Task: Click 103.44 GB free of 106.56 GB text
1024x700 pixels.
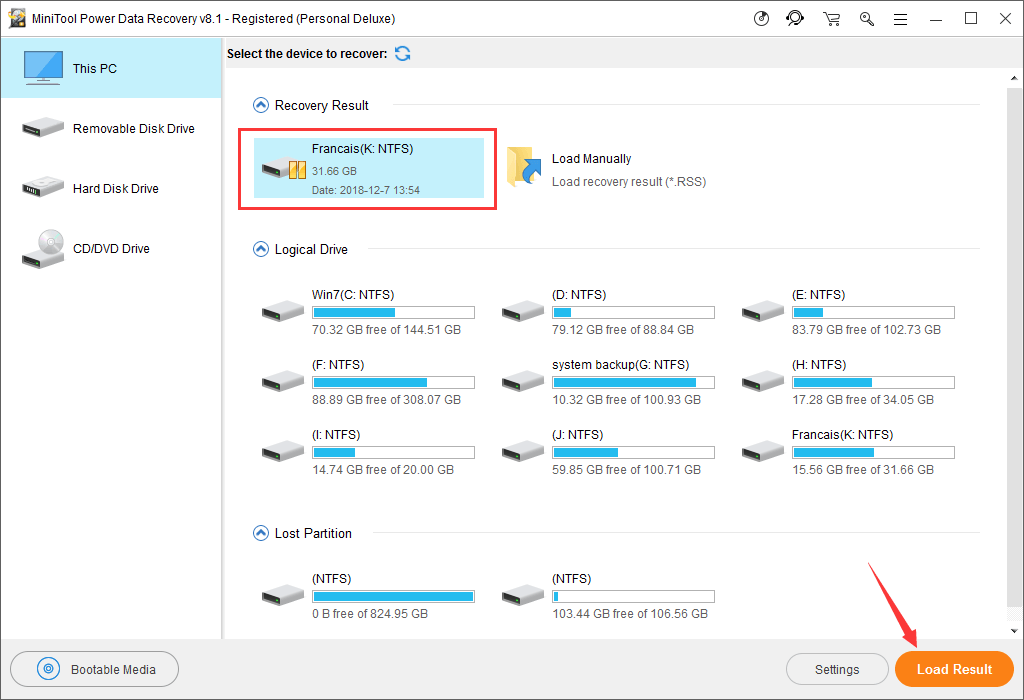Action: coord(630,614)
